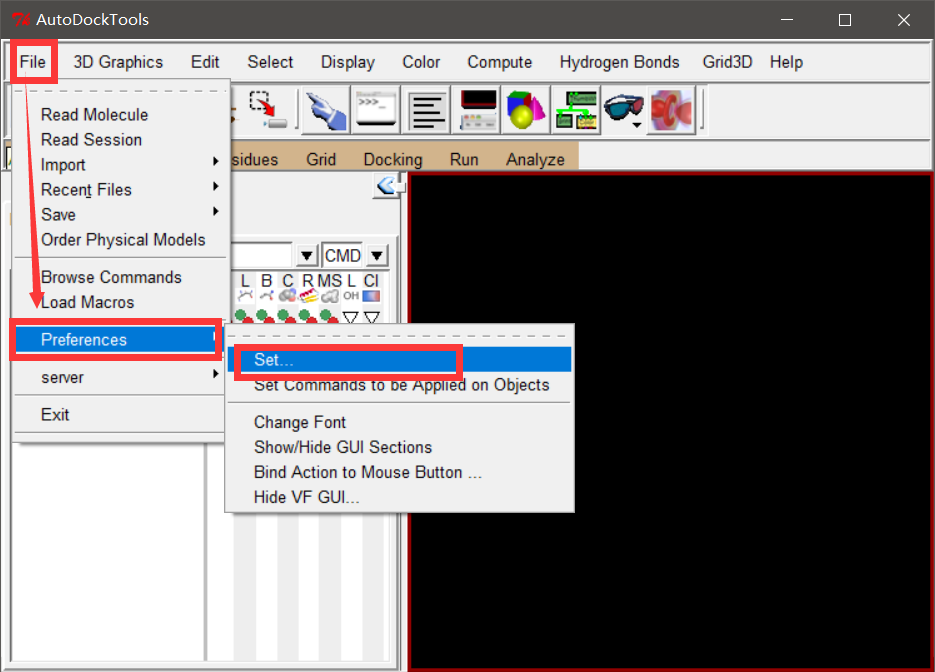The height and width of the screenshot is (672, 935).
Task: Open the Hydrogen Bonds menu
Action: (x=619, y=62)
